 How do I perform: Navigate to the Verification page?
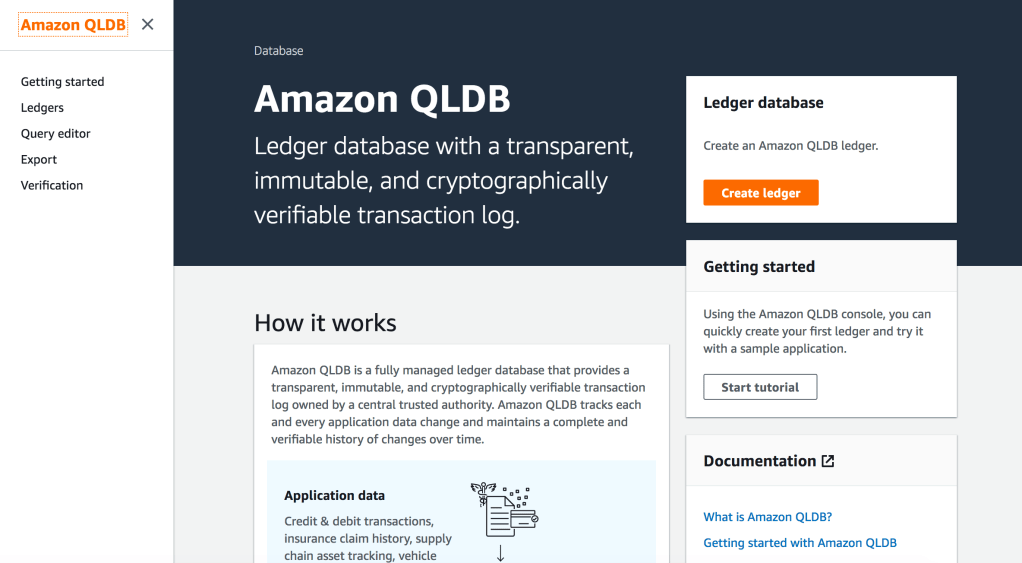[52, 186]
